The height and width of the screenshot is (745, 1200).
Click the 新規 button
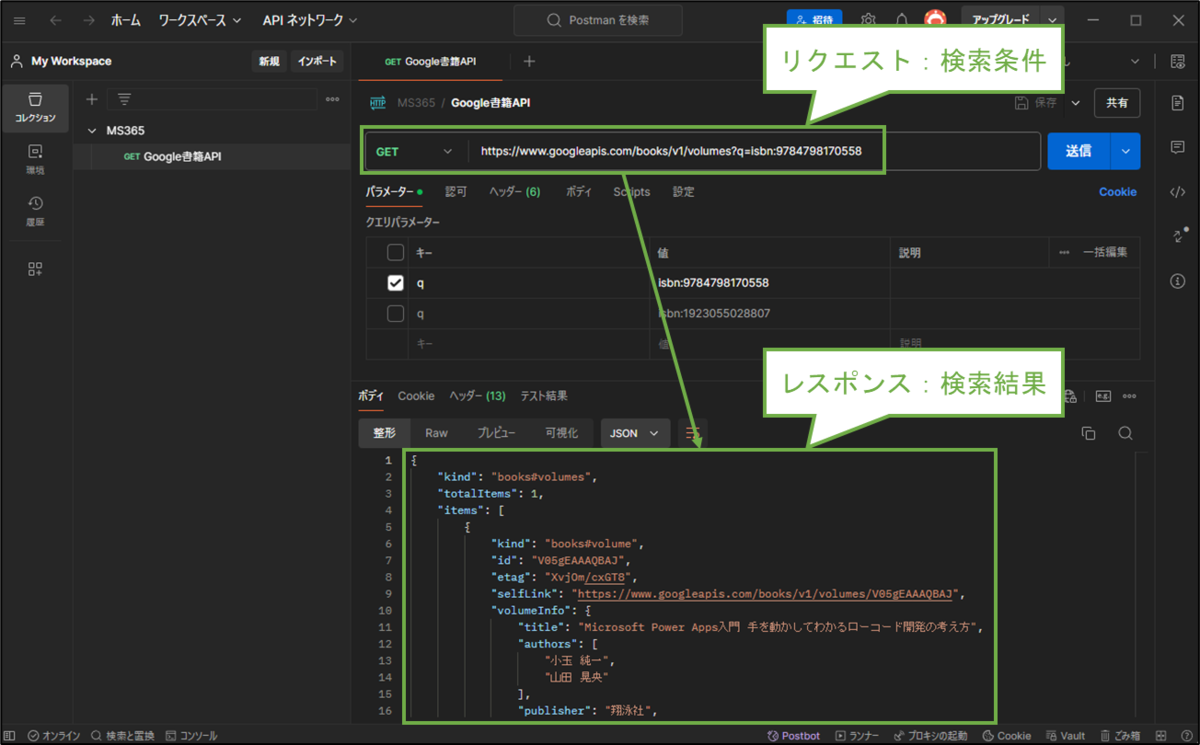(x=269, y=61)
